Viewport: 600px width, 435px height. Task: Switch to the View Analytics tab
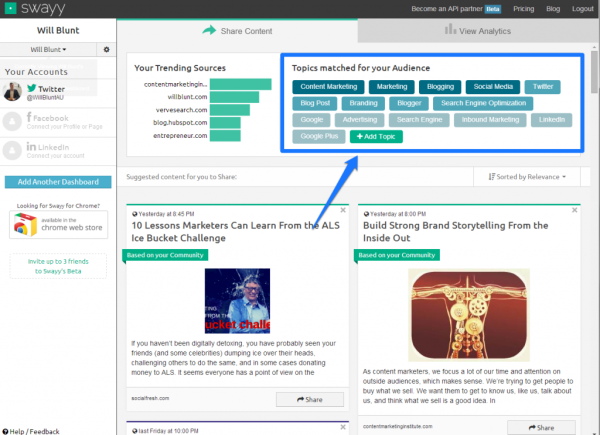click(478, 31)
